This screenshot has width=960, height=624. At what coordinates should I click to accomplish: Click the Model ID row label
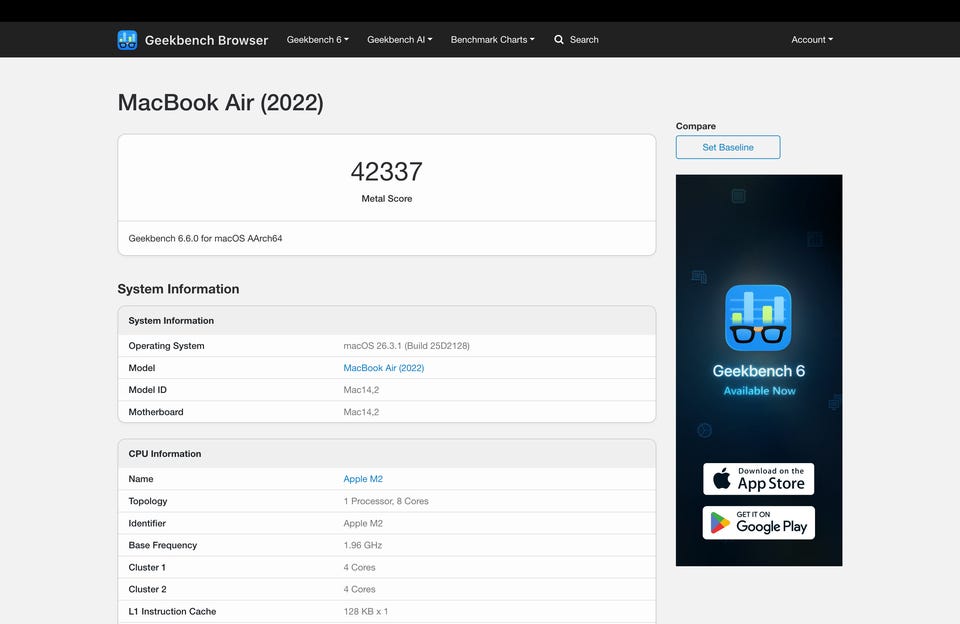(x=148, y=389)
